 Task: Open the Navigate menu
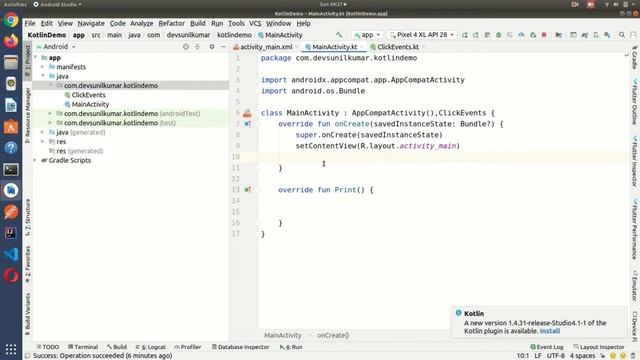point(91,24)
